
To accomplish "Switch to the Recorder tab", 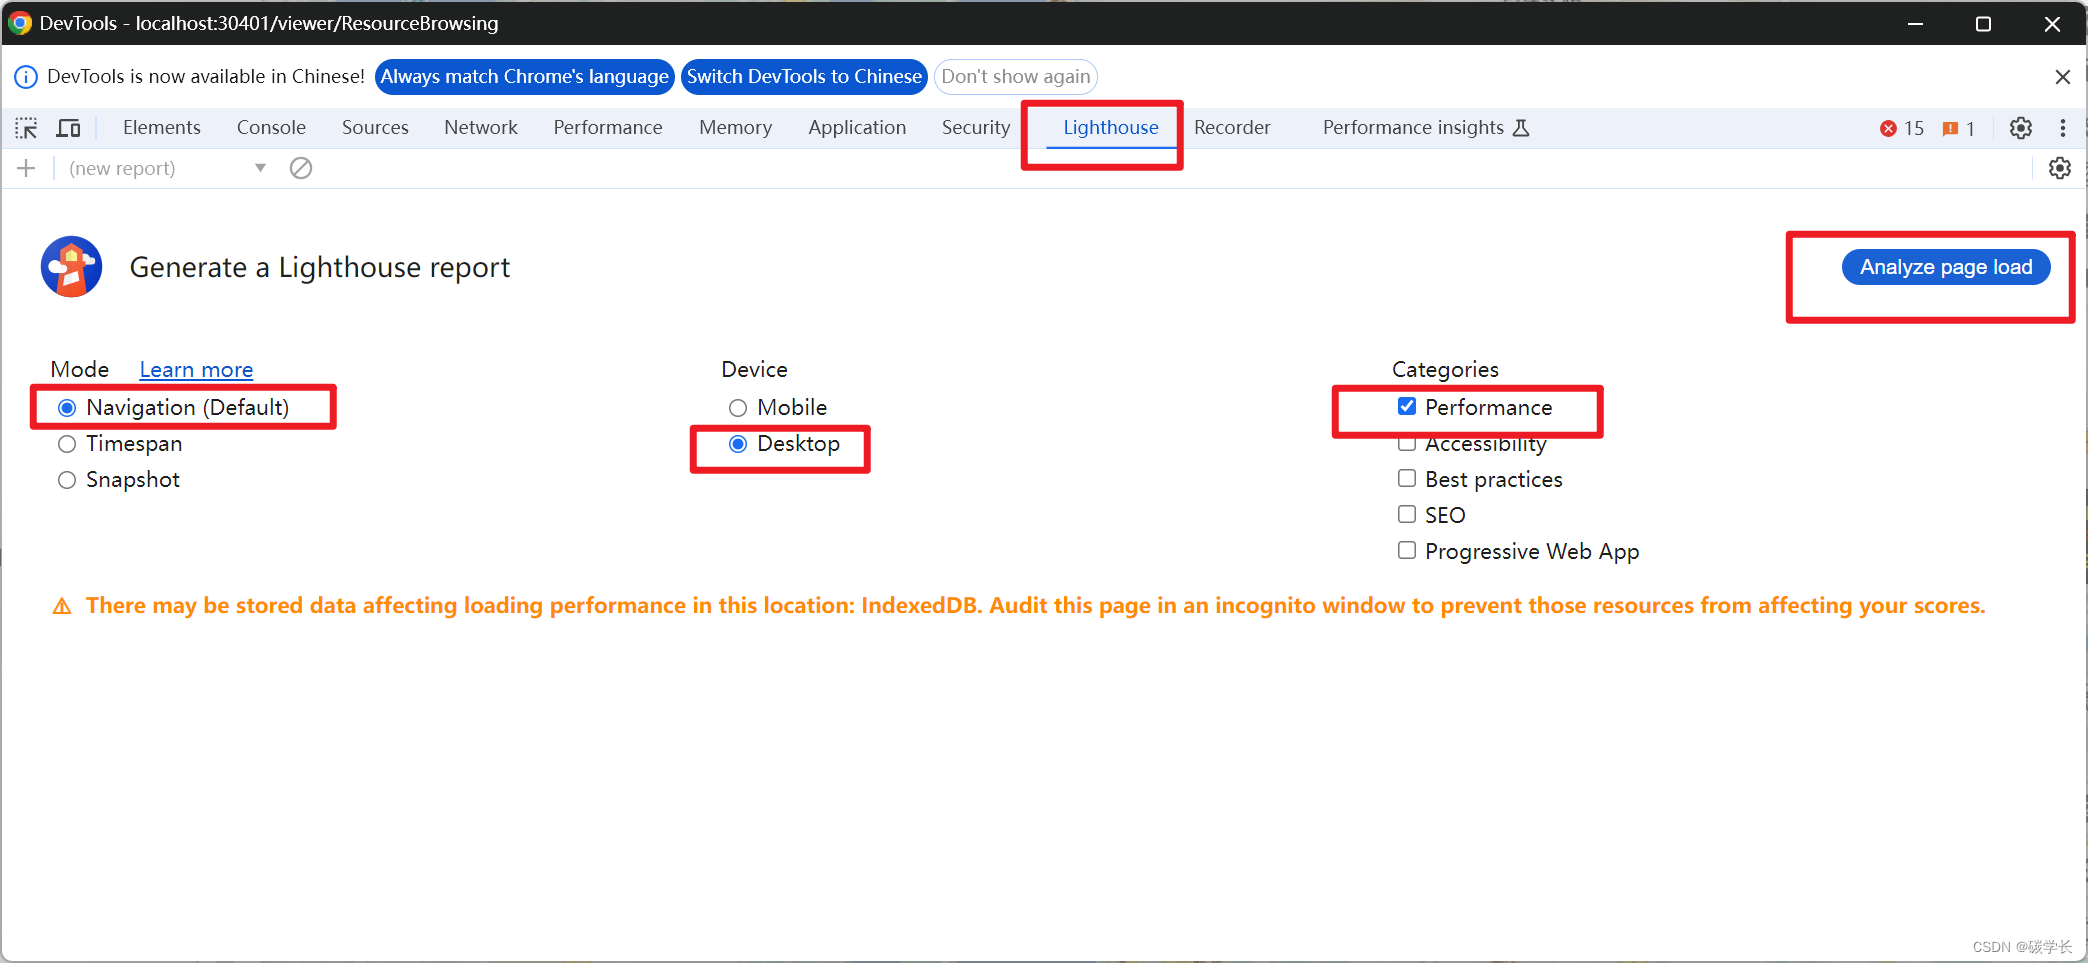I will (1232, 128).
